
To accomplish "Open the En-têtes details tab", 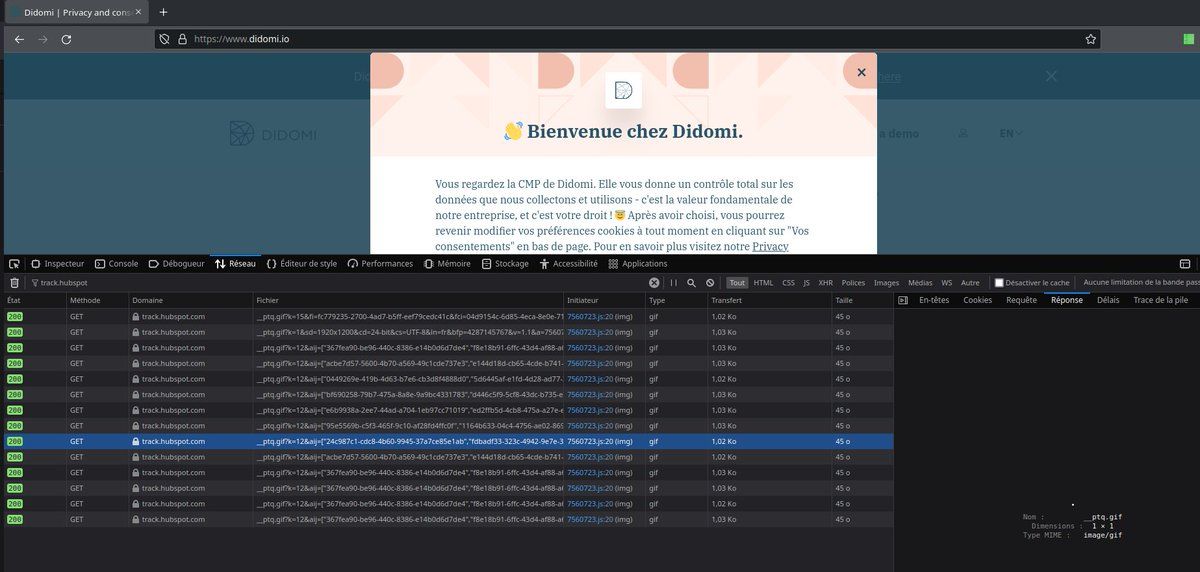I will coord(934,300).
